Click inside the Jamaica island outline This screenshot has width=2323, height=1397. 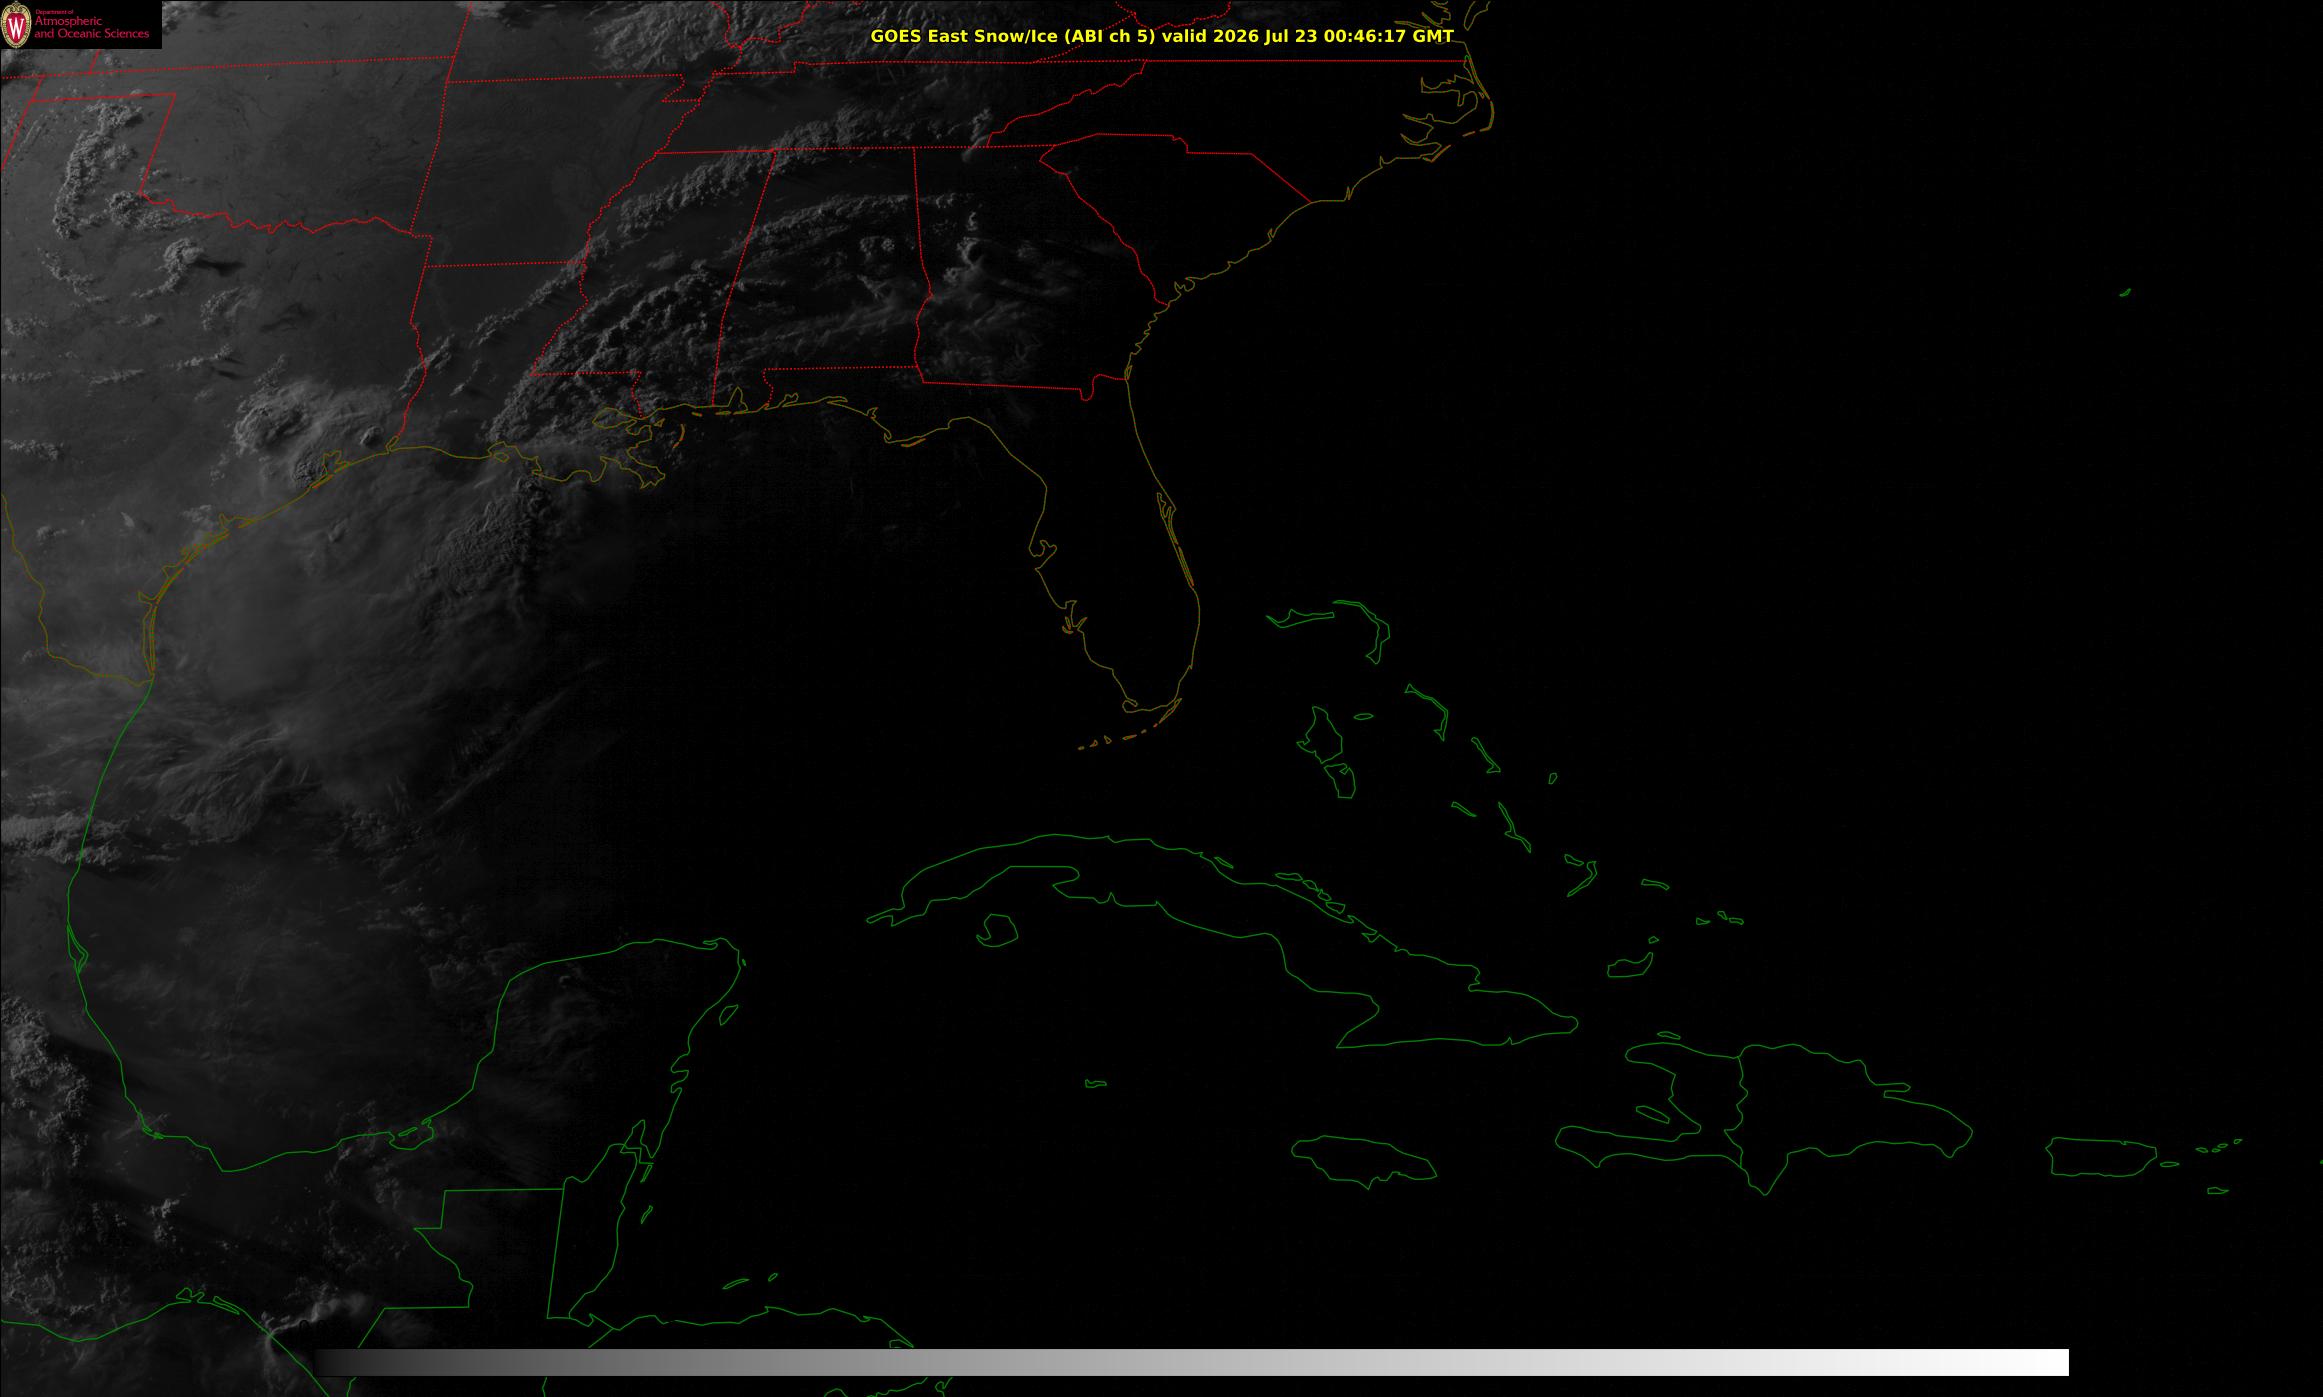tap(1365, 1158)
